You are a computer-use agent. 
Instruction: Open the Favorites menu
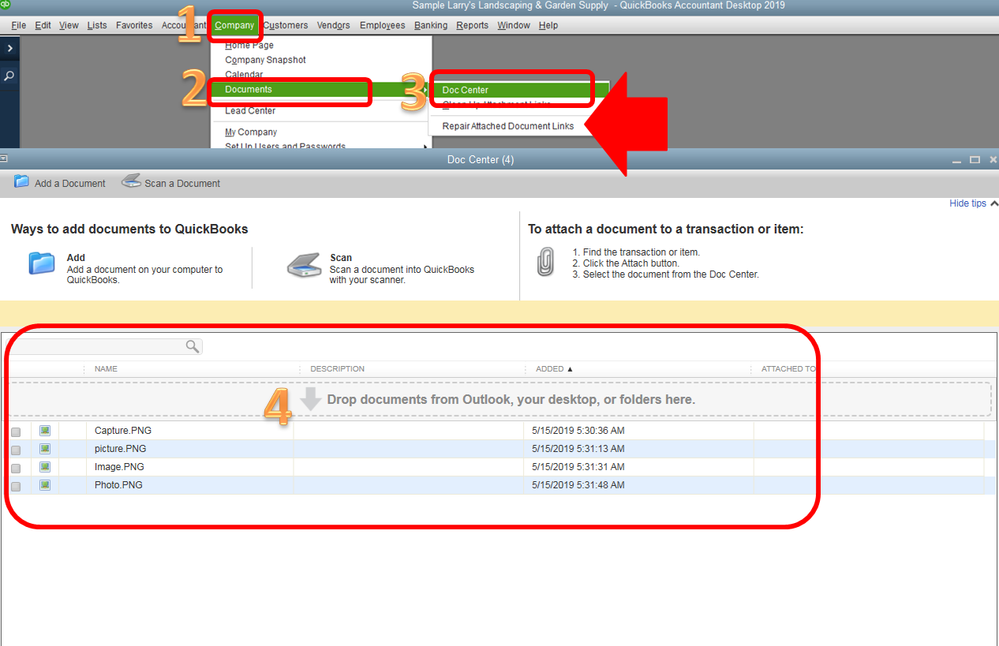(x=134, y=25)
